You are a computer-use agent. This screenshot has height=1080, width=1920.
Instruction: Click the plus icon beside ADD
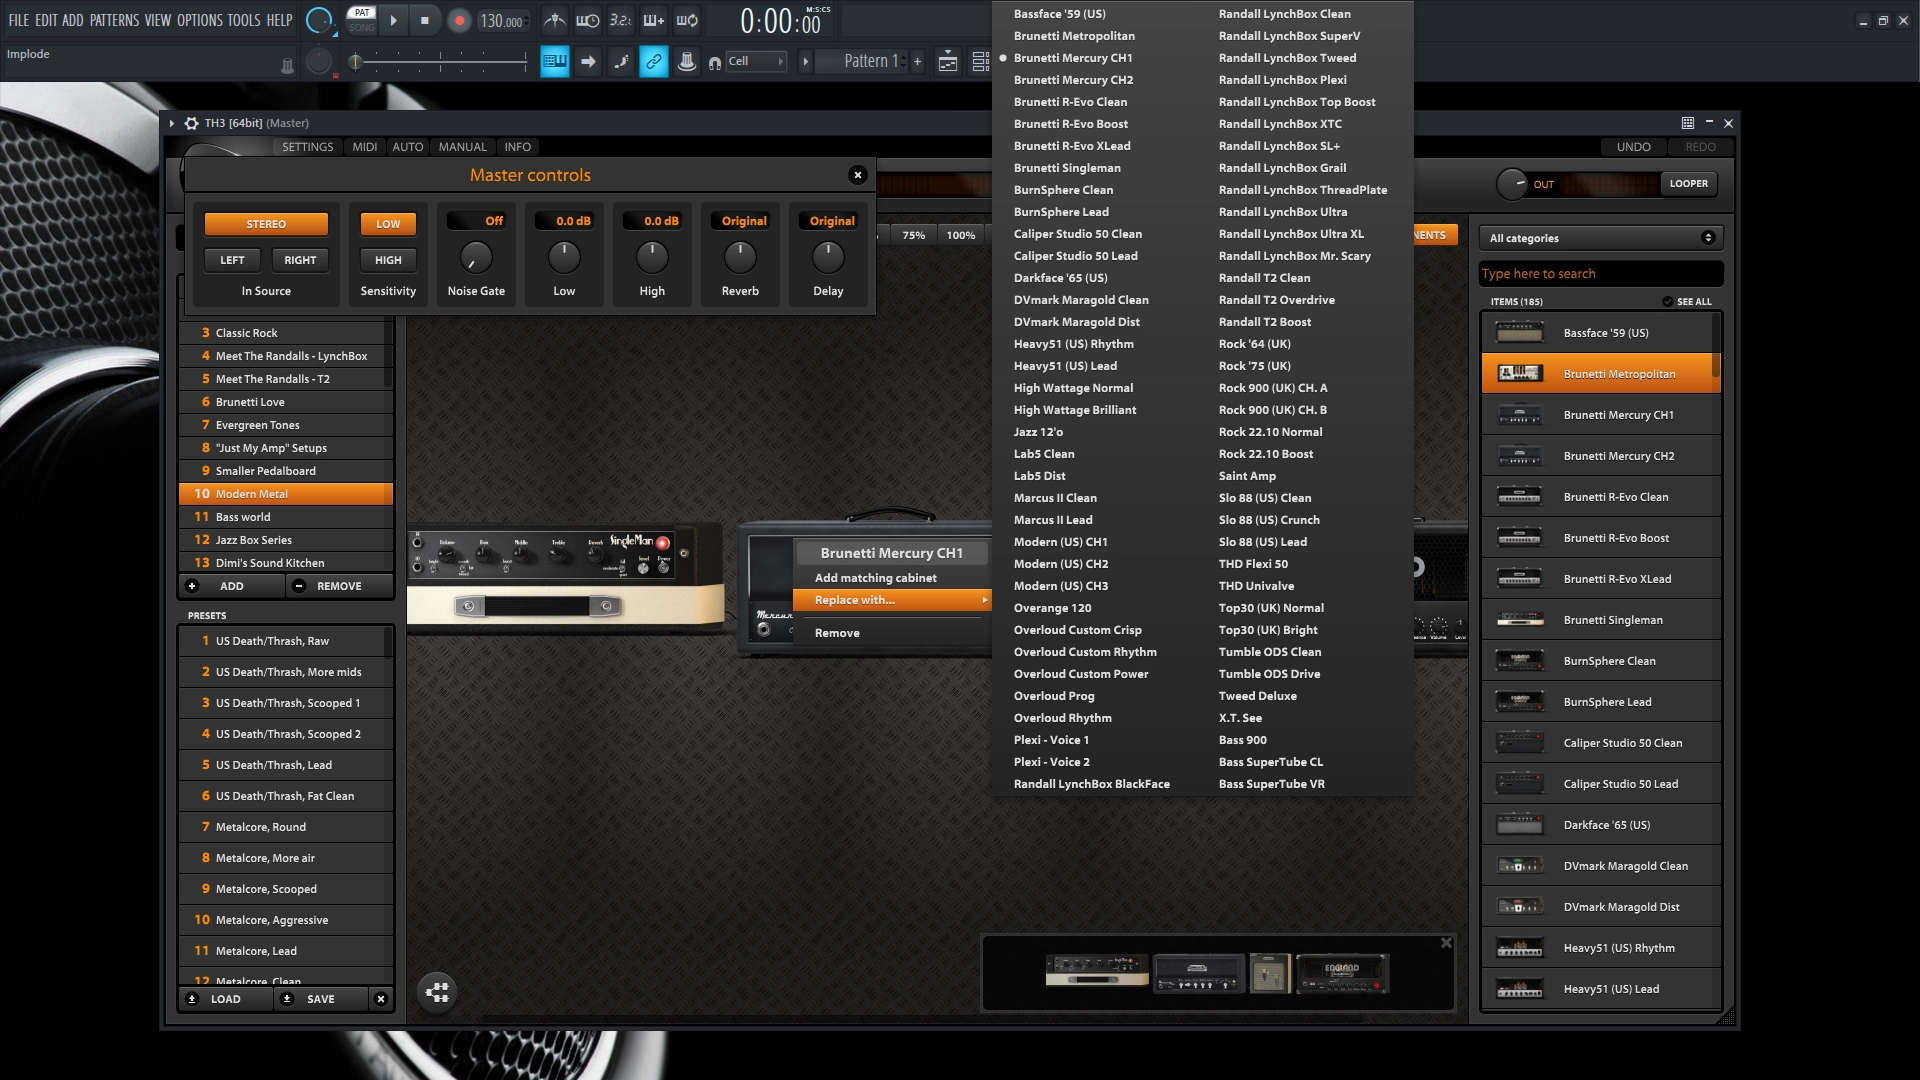tap(192, 586)
